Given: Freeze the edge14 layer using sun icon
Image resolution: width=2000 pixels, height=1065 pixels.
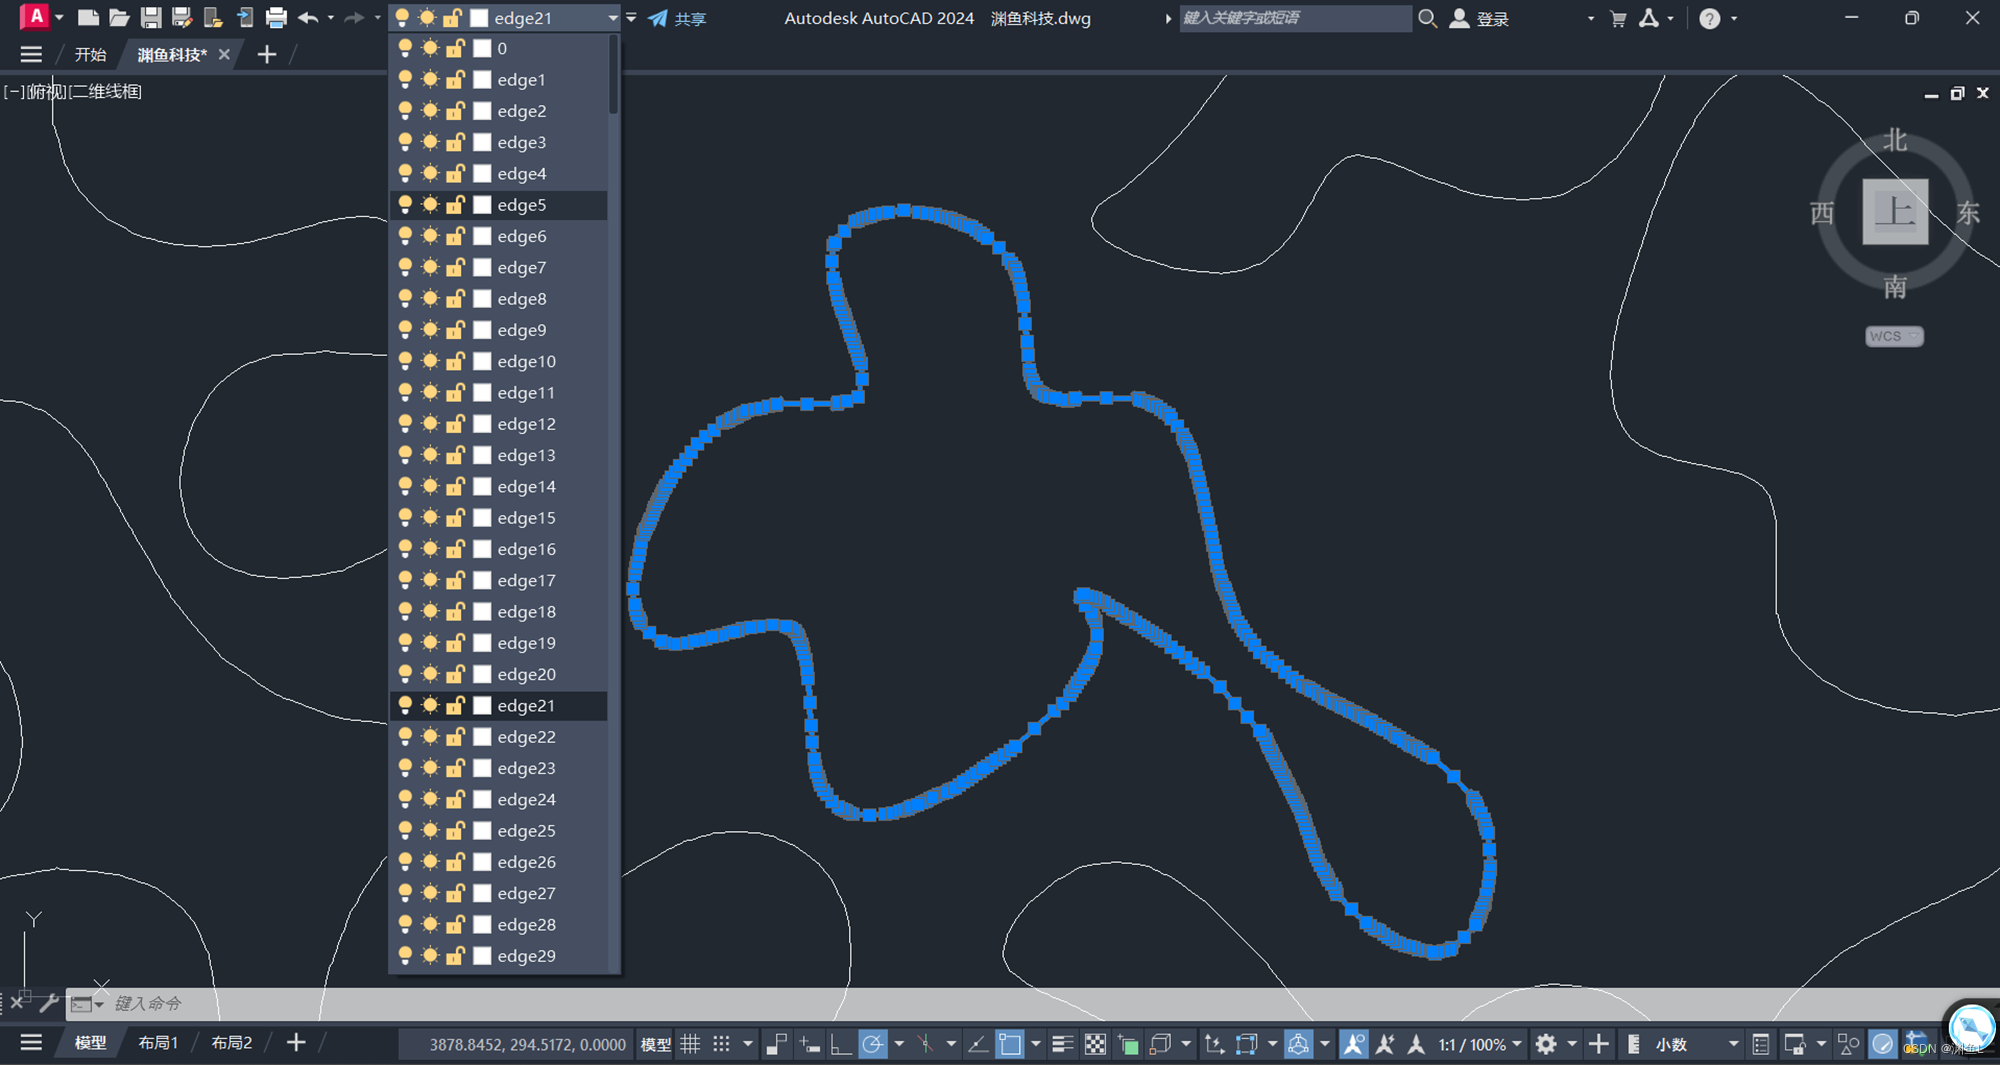Looking at the screenshot, I should click(x=430, y=486).
